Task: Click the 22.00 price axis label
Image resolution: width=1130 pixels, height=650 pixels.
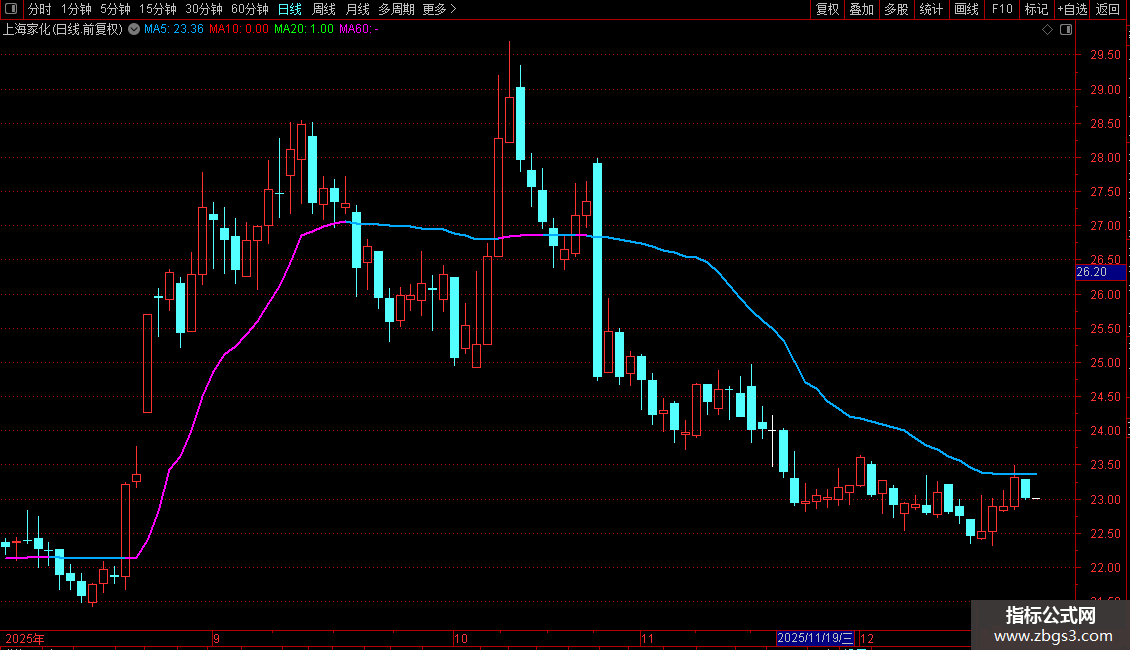Action: click(1105, 568)
